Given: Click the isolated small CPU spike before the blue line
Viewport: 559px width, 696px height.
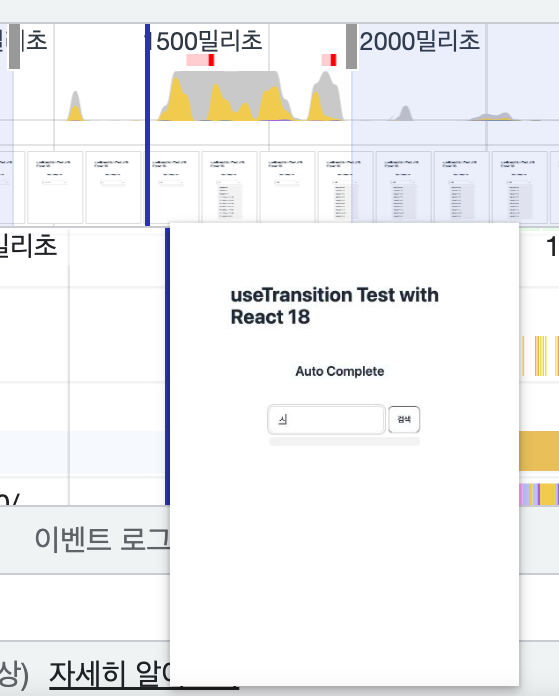Looking at the screenshot, I should click(75, 106).
